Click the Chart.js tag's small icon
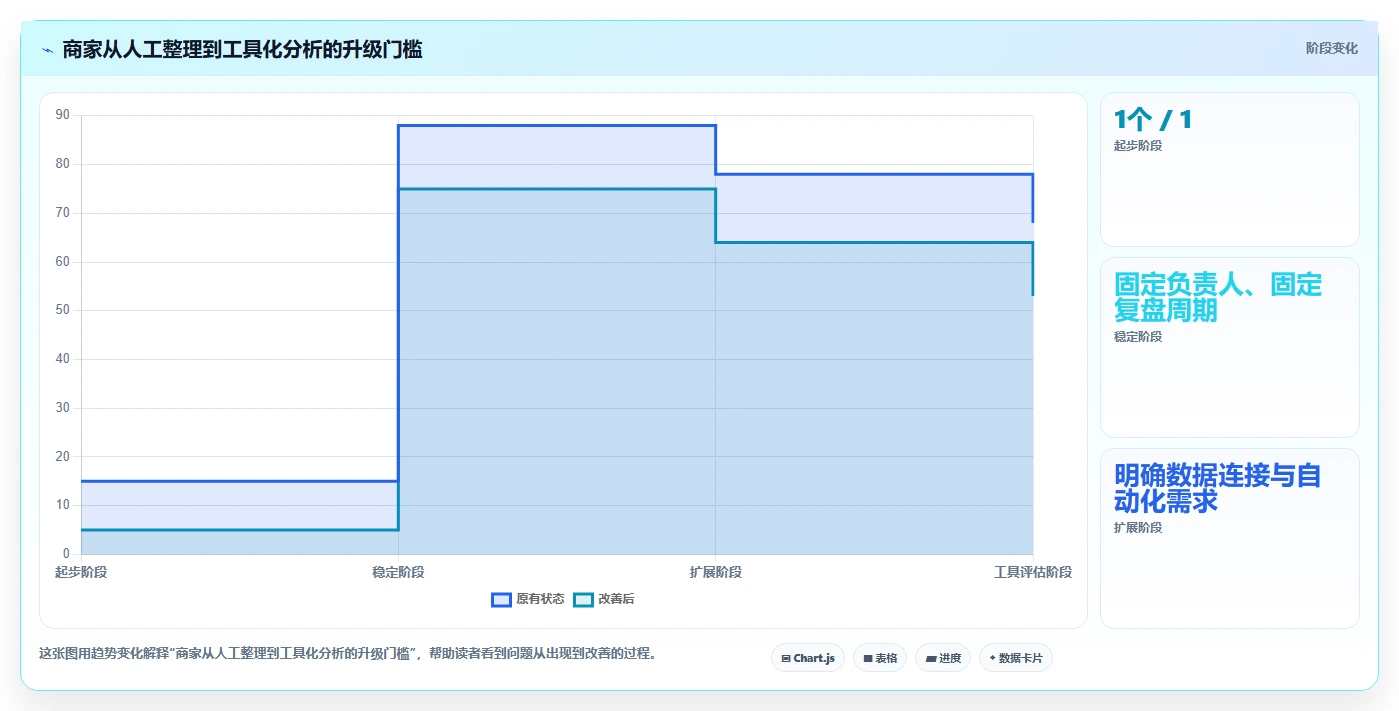This screenshot has height=711, width=1399. click(786, 658)
